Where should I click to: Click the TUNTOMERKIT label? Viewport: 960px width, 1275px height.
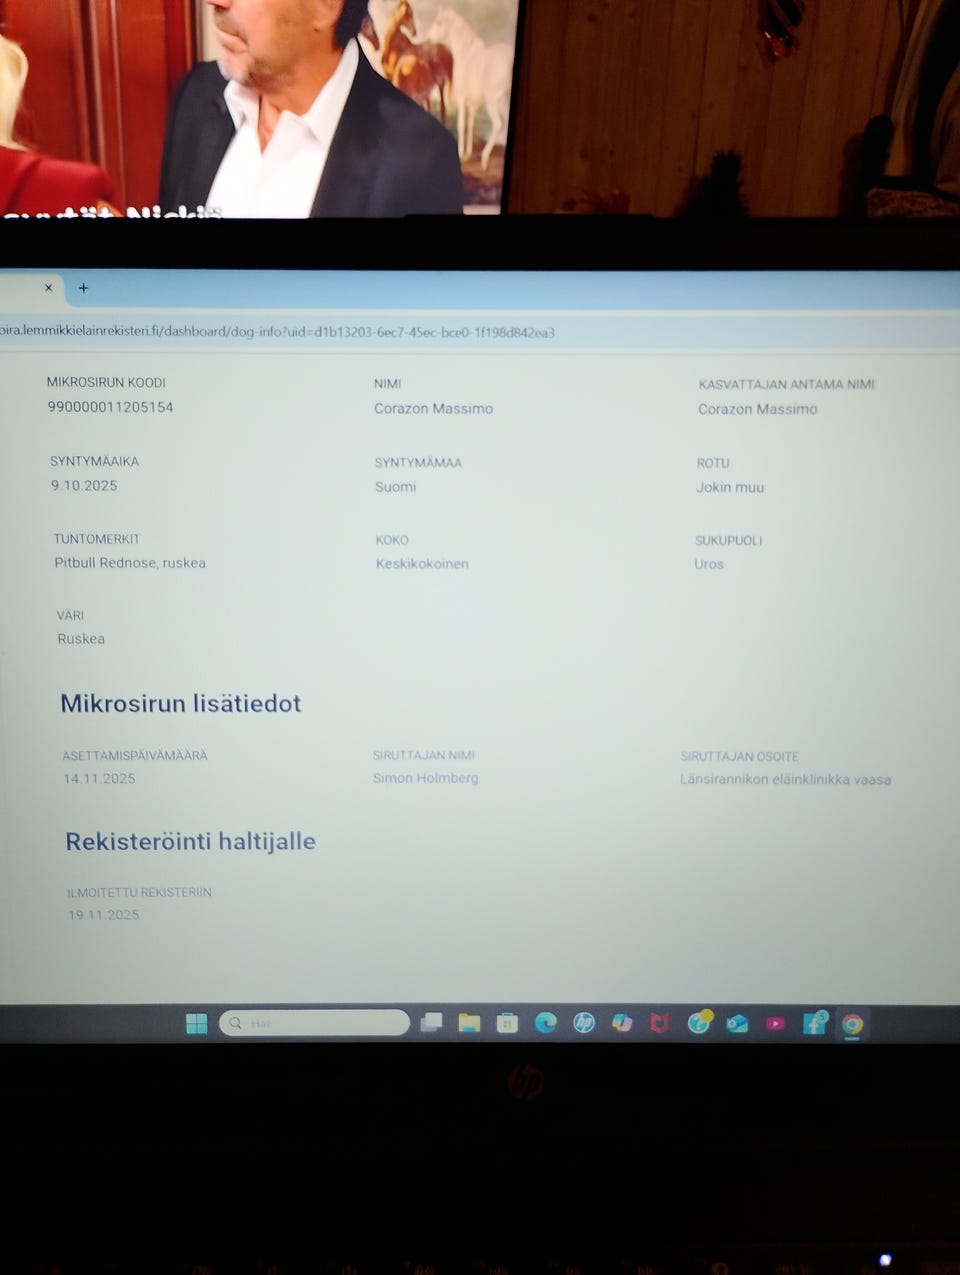coord(96,538)
